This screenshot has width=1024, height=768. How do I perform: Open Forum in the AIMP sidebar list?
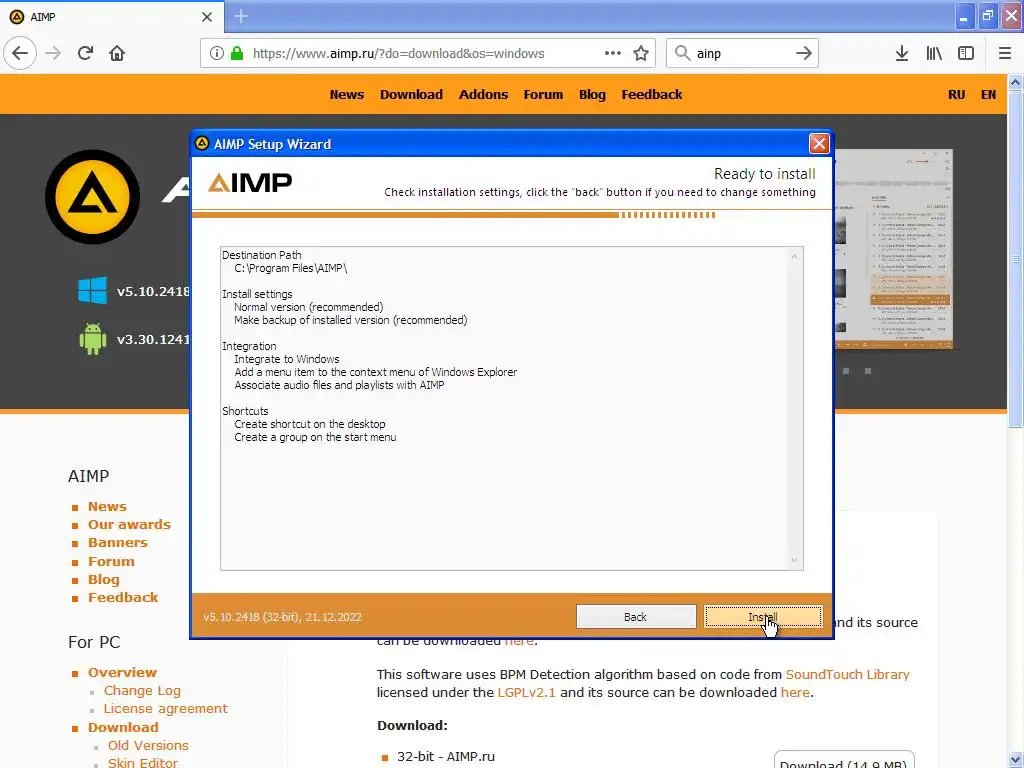coord(111,561)
